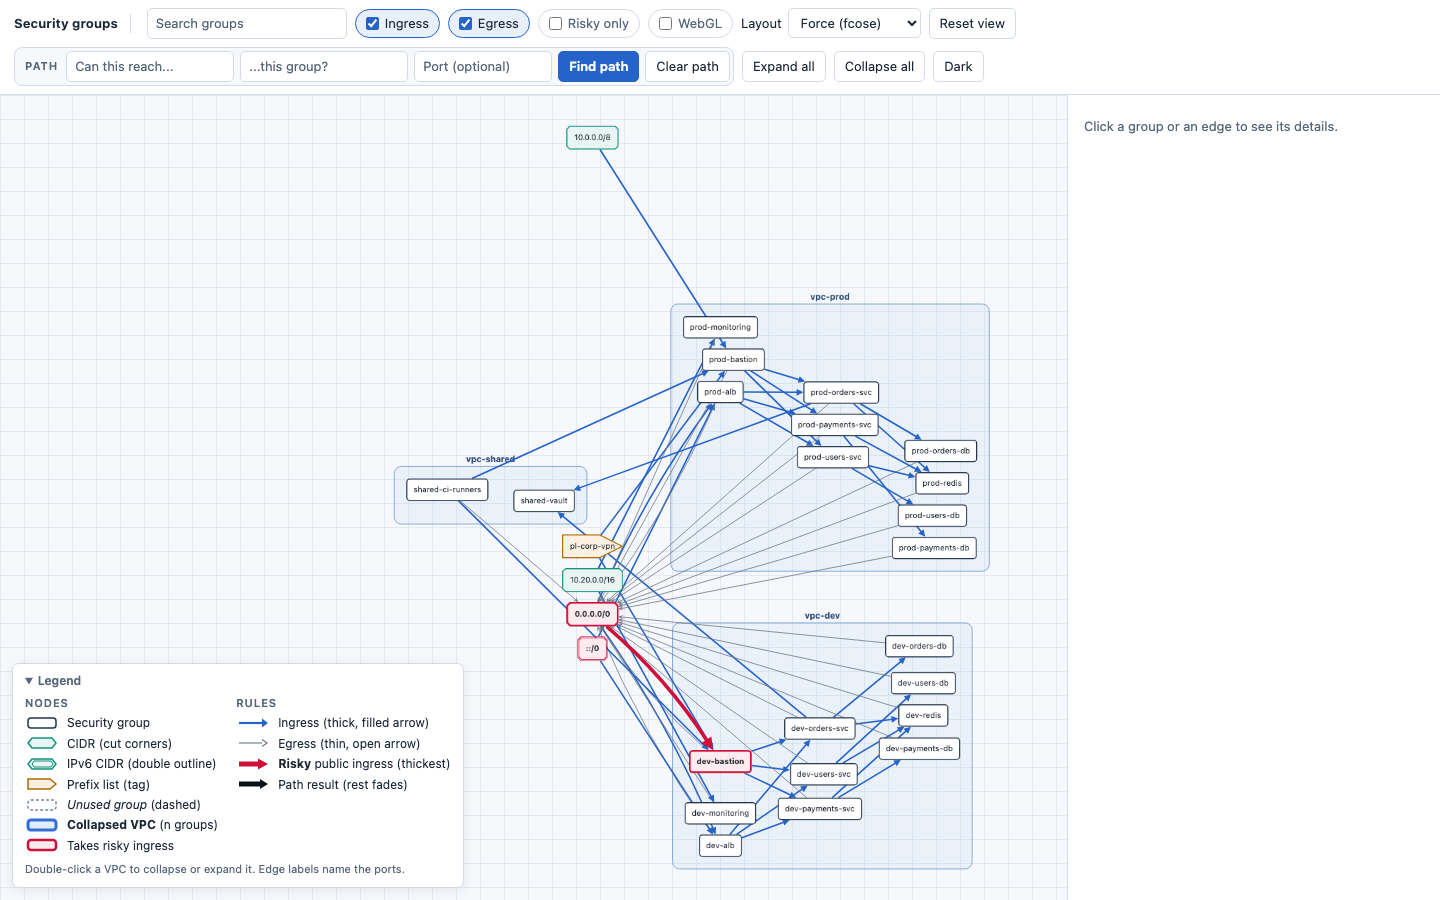Click the Collapse all button

pos(879,67)
